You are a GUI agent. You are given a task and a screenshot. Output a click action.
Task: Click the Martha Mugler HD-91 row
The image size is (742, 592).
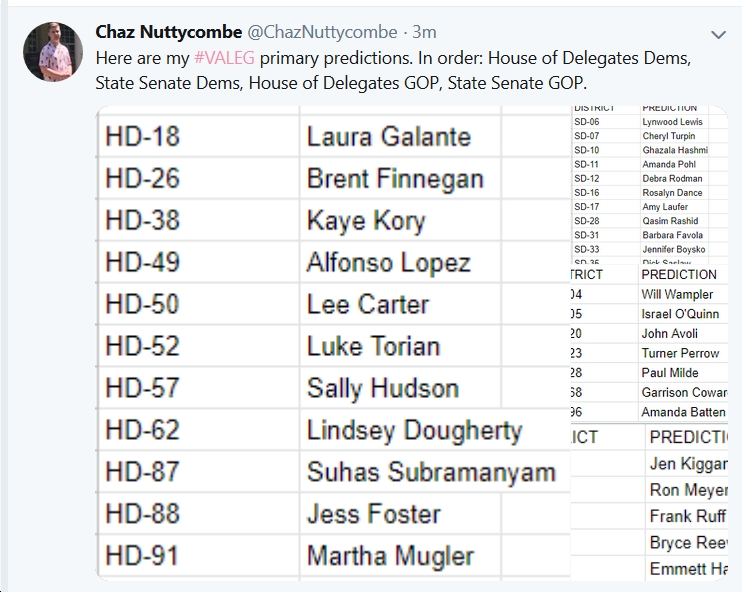point(333,555)
